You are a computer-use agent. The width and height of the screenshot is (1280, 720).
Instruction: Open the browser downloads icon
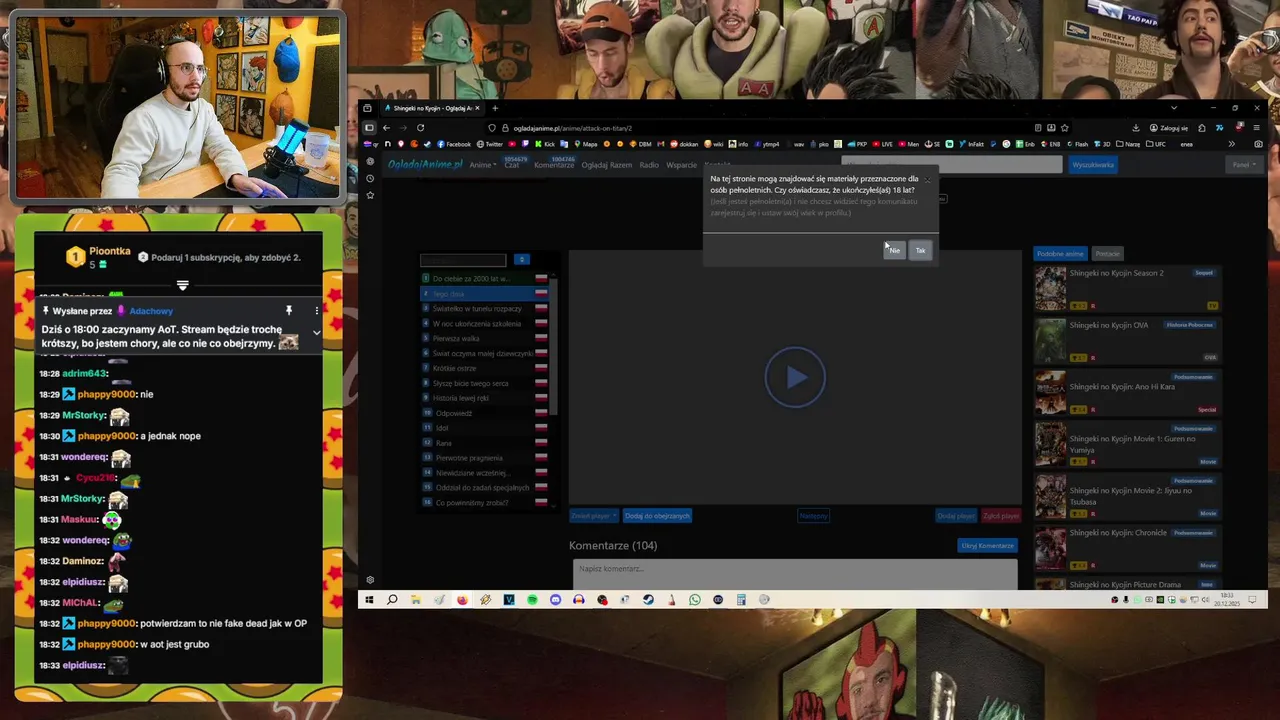click(1136, 128)
